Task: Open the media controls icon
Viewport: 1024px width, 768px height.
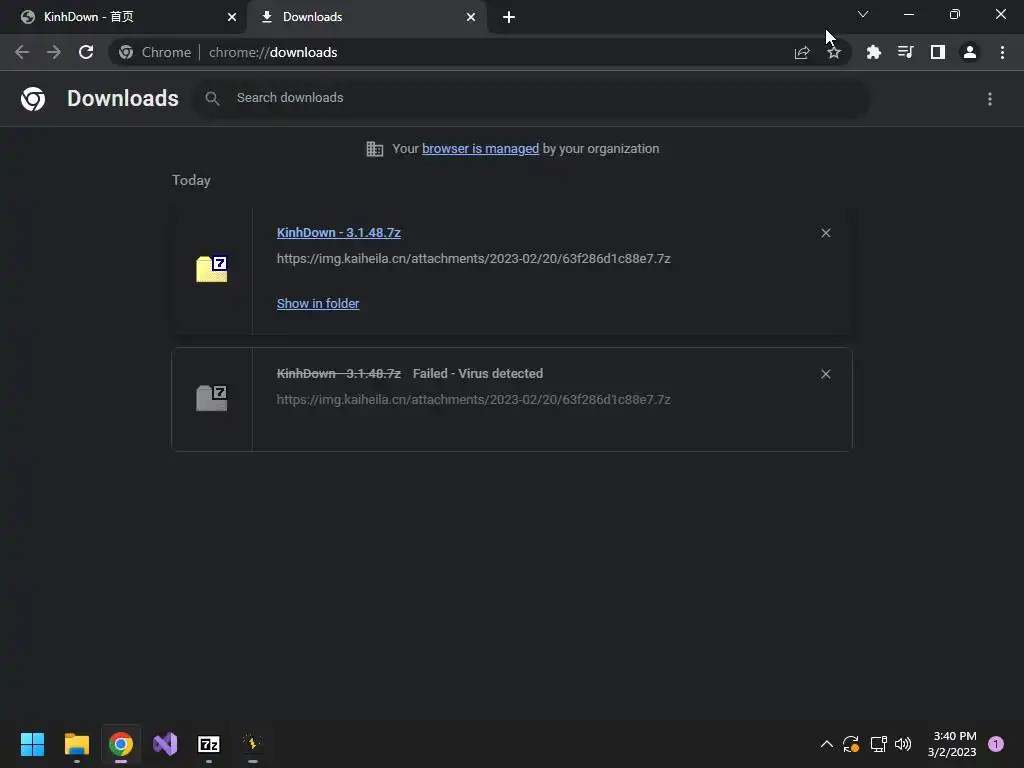Action: (x=905, y=52)
